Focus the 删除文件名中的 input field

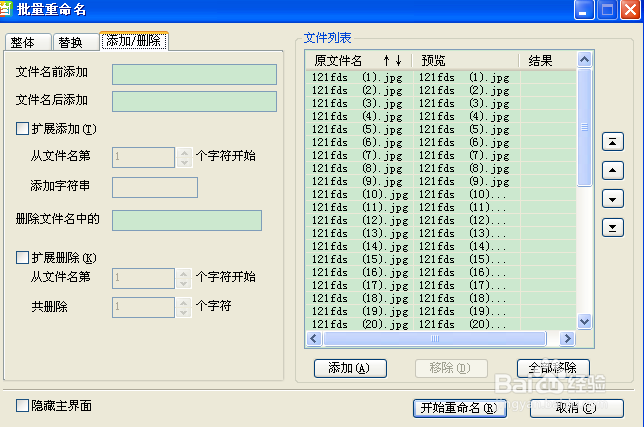click(x=187, y=220)
